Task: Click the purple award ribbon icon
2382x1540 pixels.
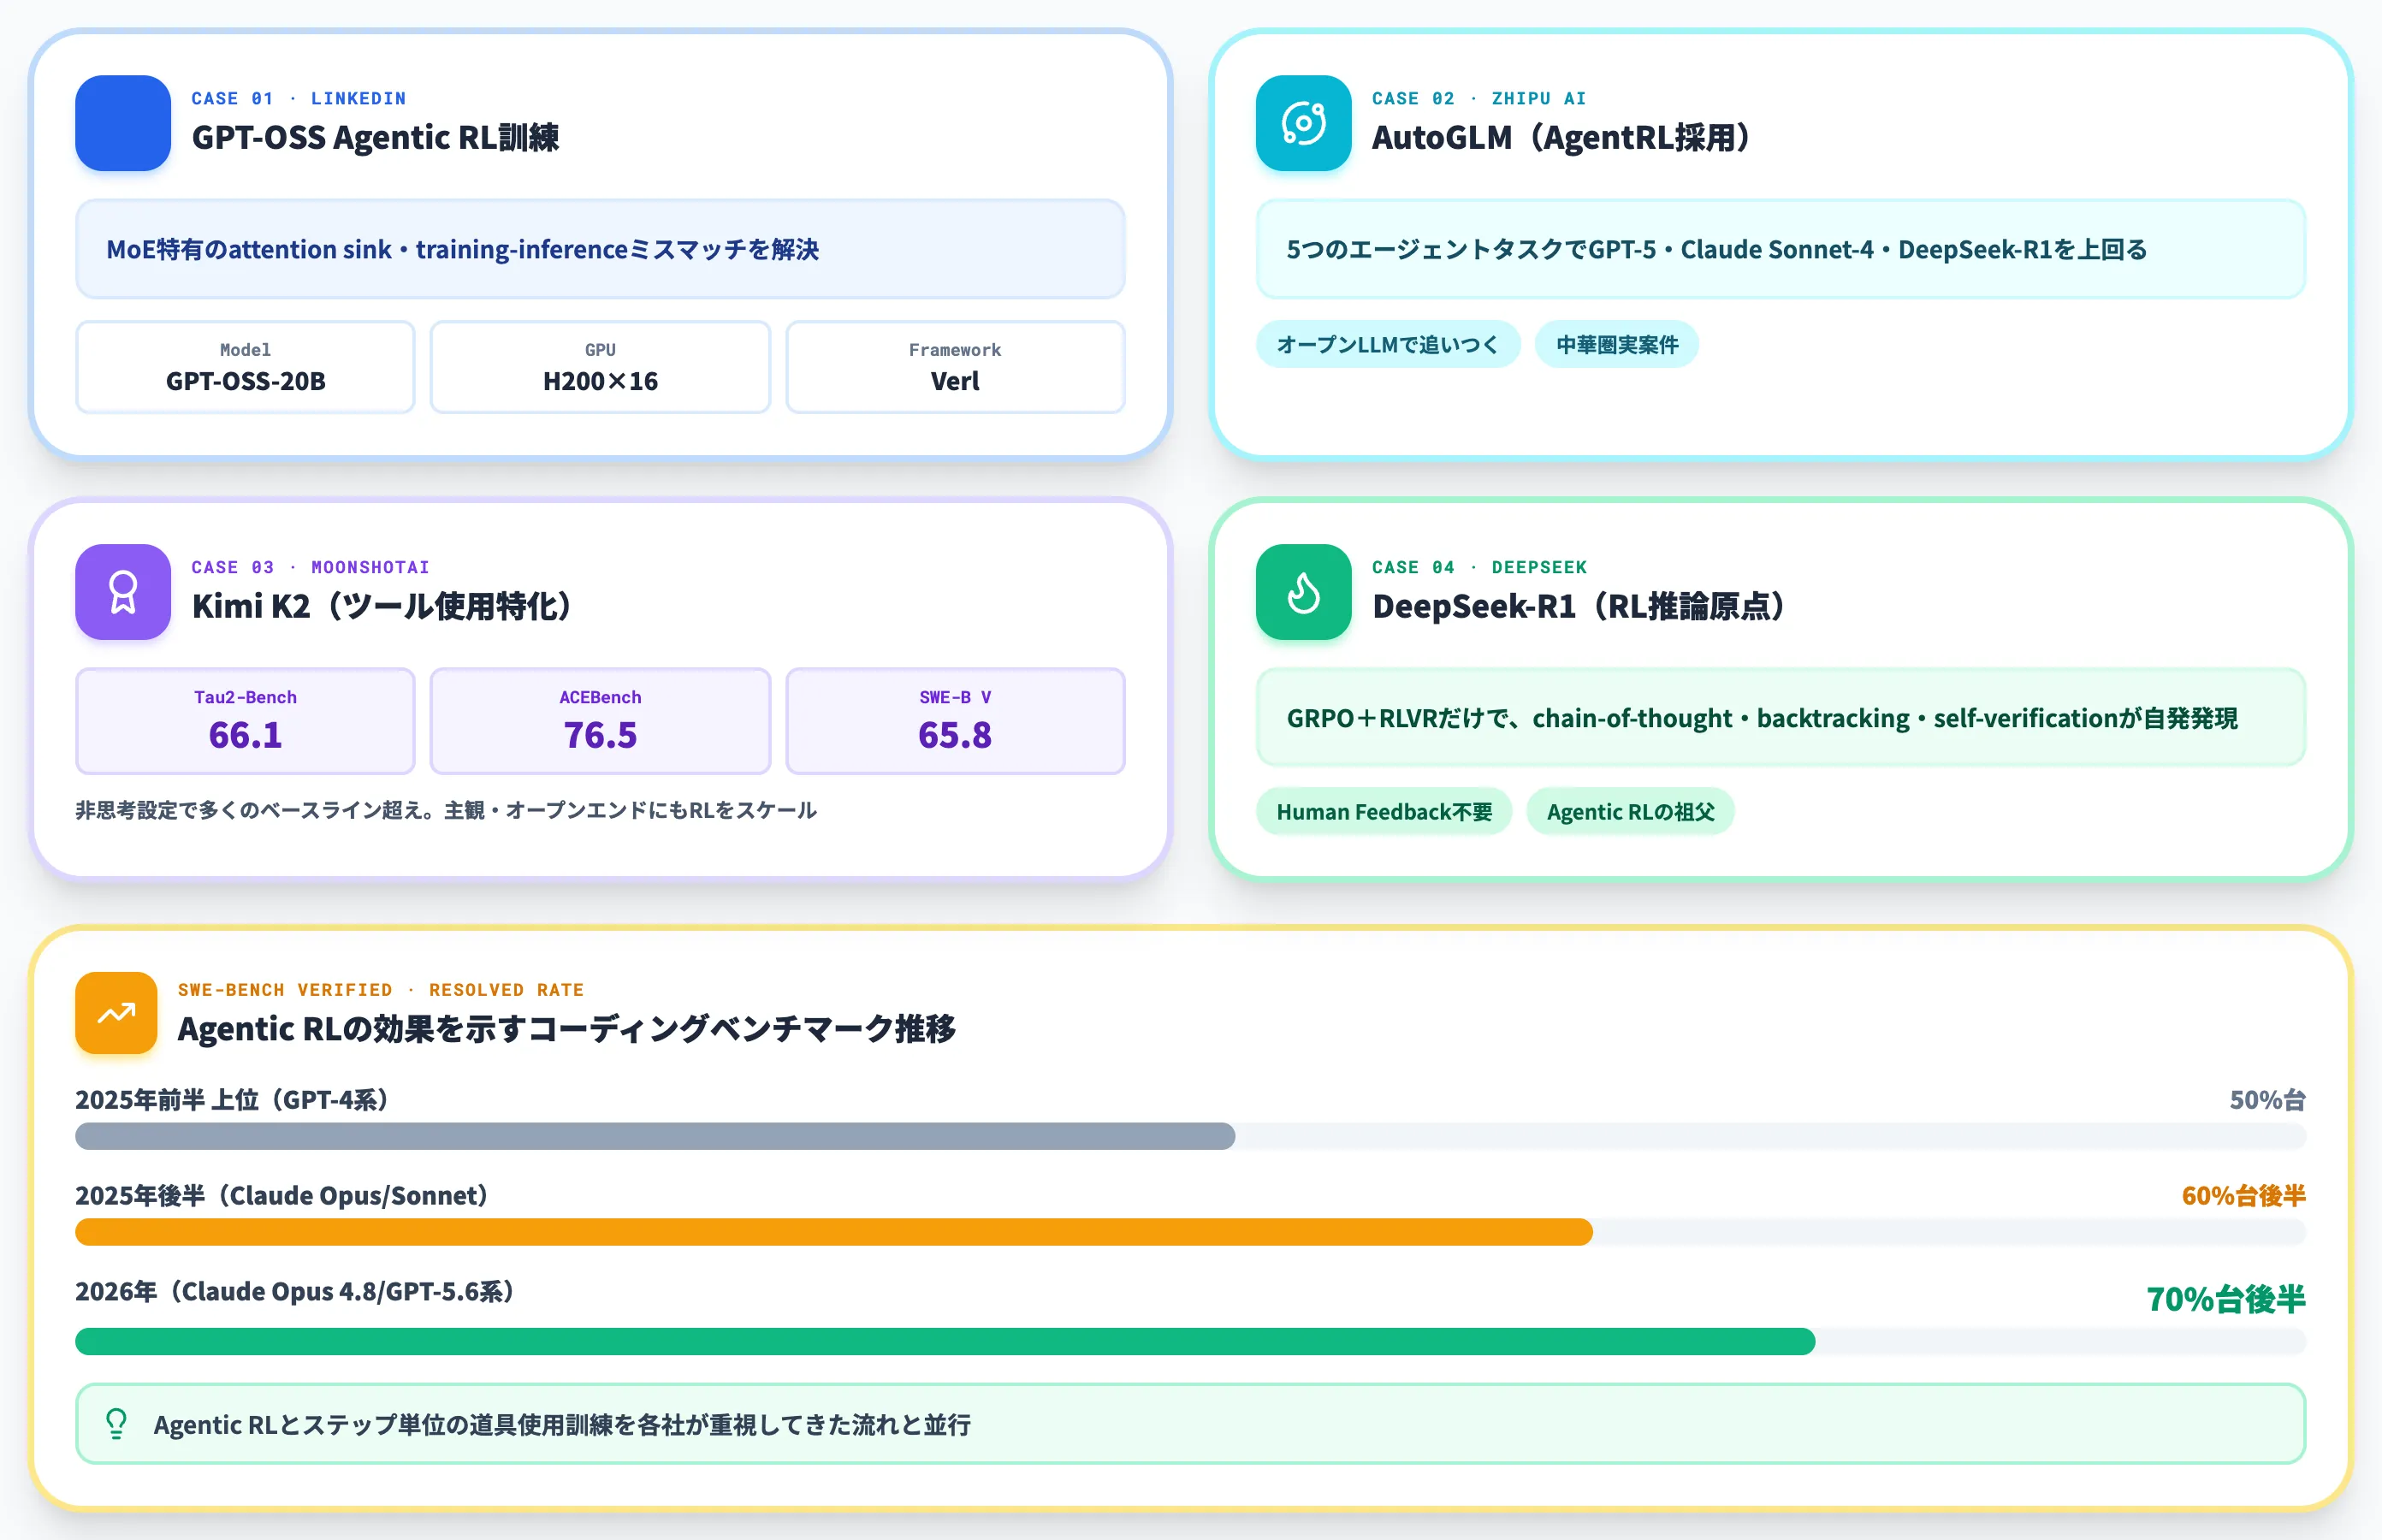Action: 123,592
